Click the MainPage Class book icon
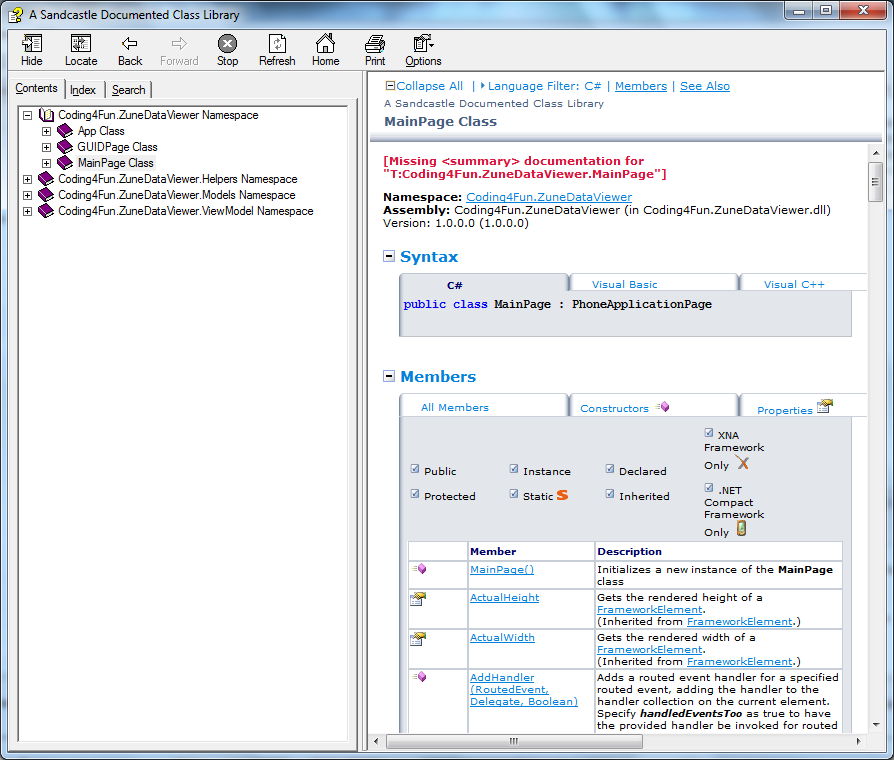The height and width of the screenshot is (760, 894). point(65,163)
